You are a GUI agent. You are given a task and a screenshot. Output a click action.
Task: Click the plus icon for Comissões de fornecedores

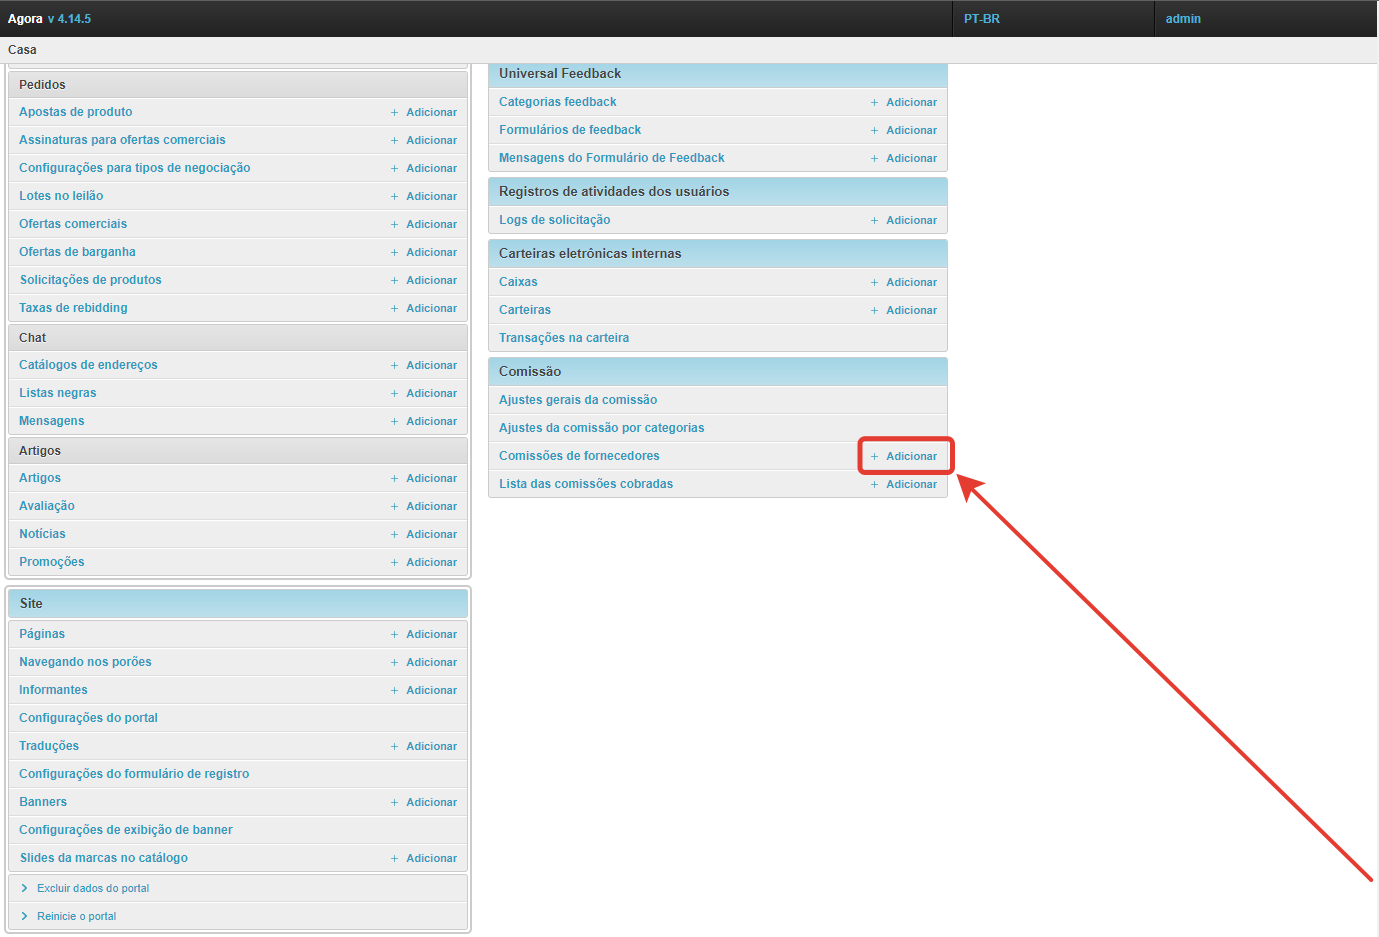[x=874, y=457]
